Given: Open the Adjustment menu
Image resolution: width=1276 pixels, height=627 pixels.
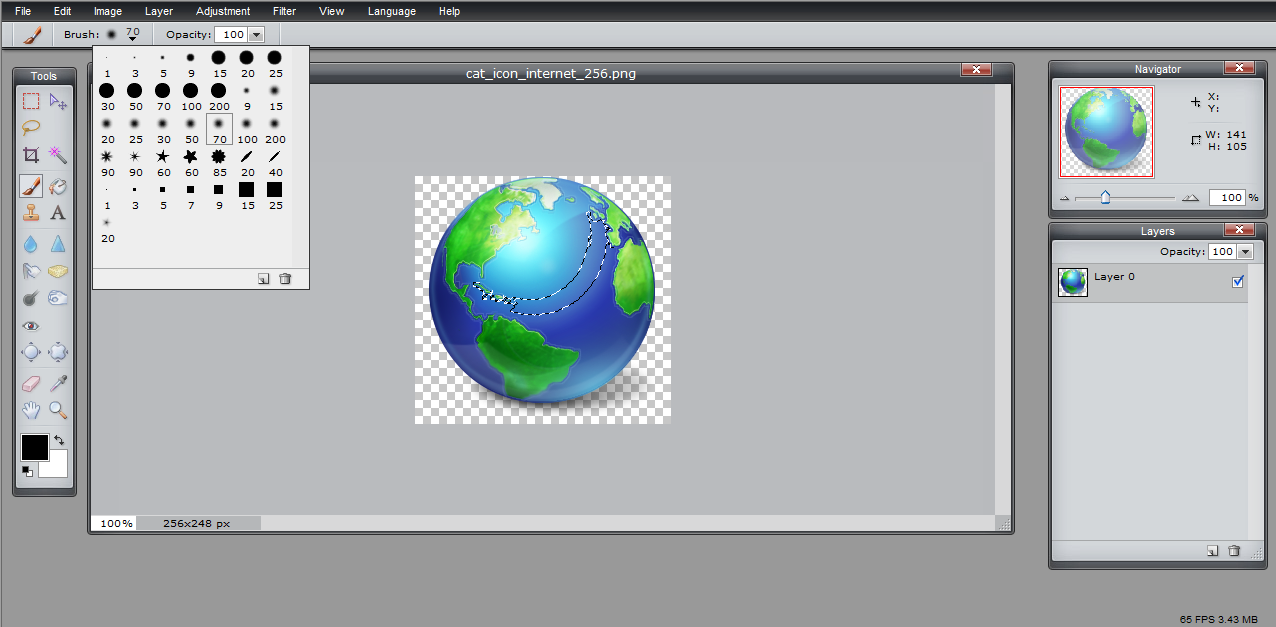Looking at the screenshot, I should tap(223, 11).
